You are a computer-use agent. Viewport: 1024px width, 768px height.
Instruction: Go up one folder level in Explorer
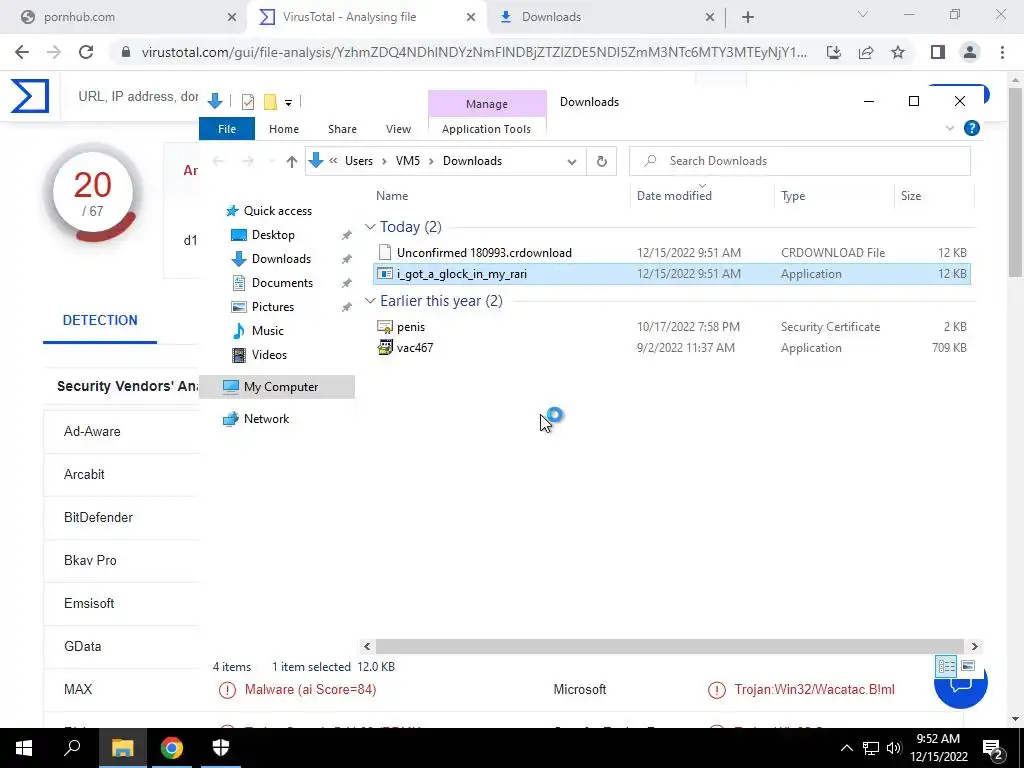(292, 161)
